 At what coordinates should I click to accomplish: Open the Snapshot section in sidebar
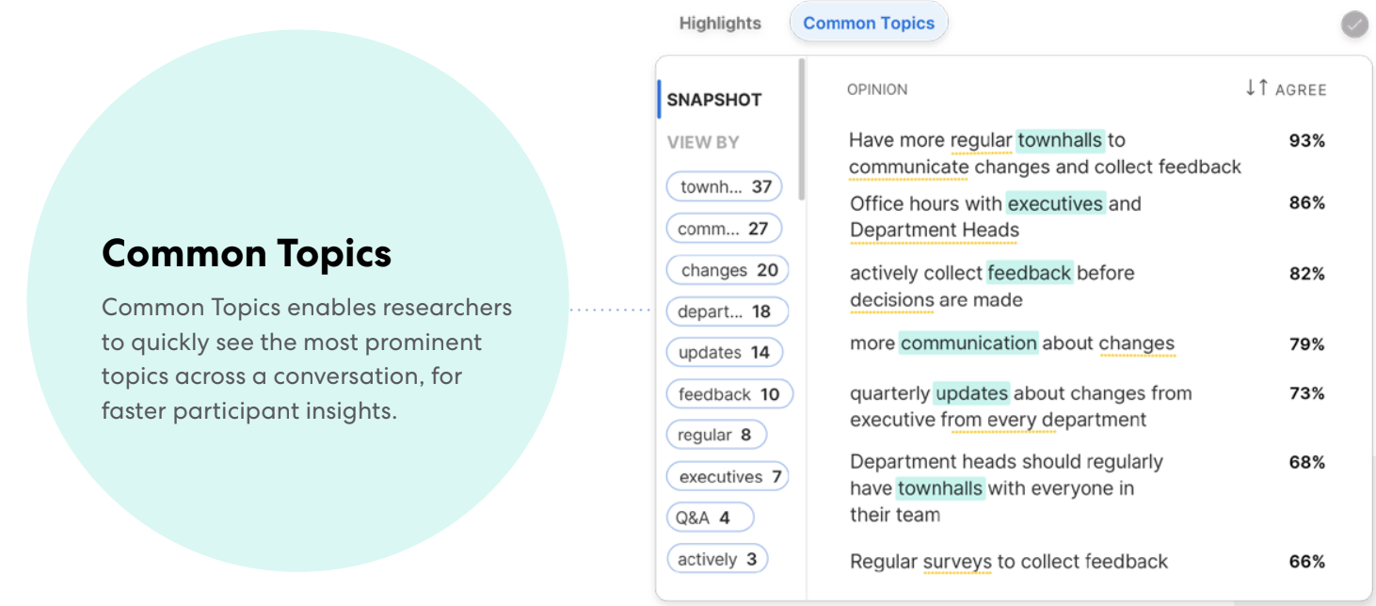click(714, 100)
